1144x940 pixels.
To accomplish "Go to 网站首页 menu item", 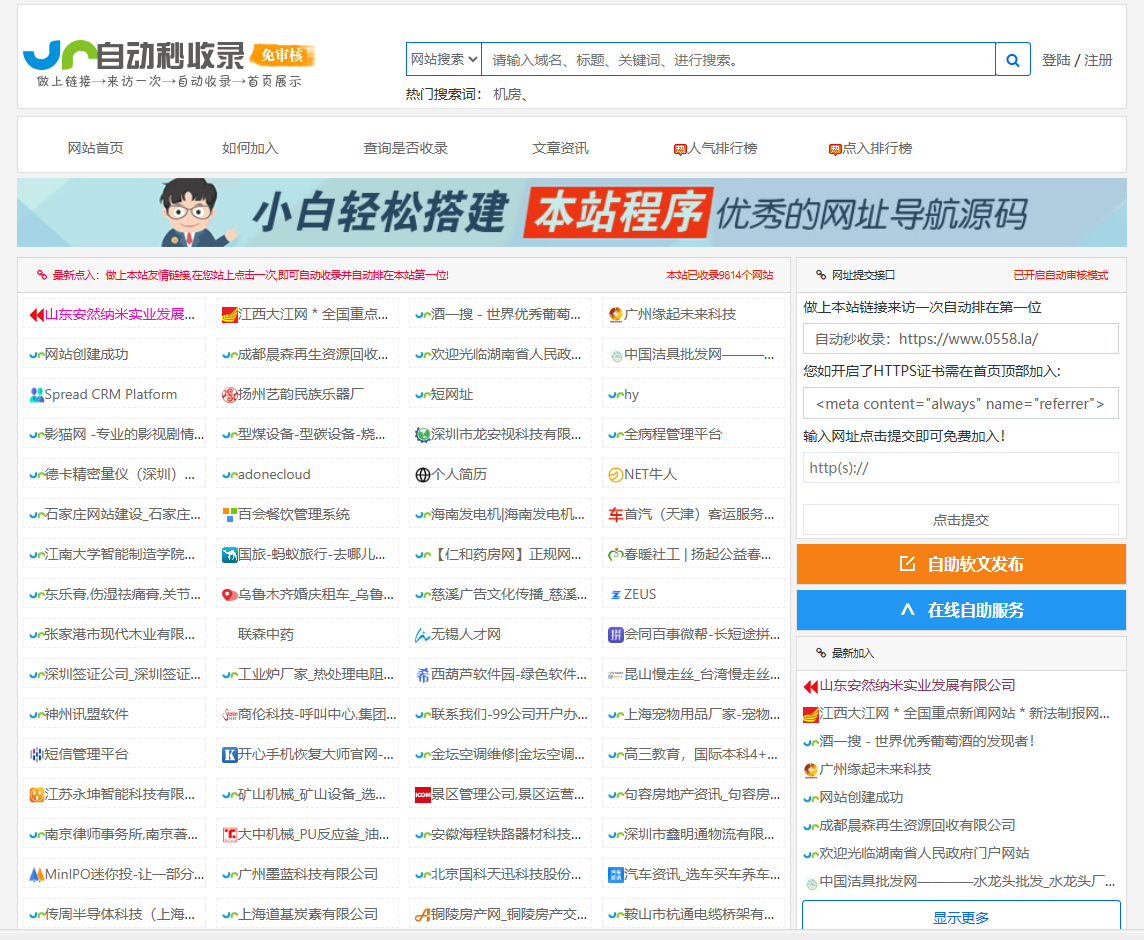I will coord(96,148).
